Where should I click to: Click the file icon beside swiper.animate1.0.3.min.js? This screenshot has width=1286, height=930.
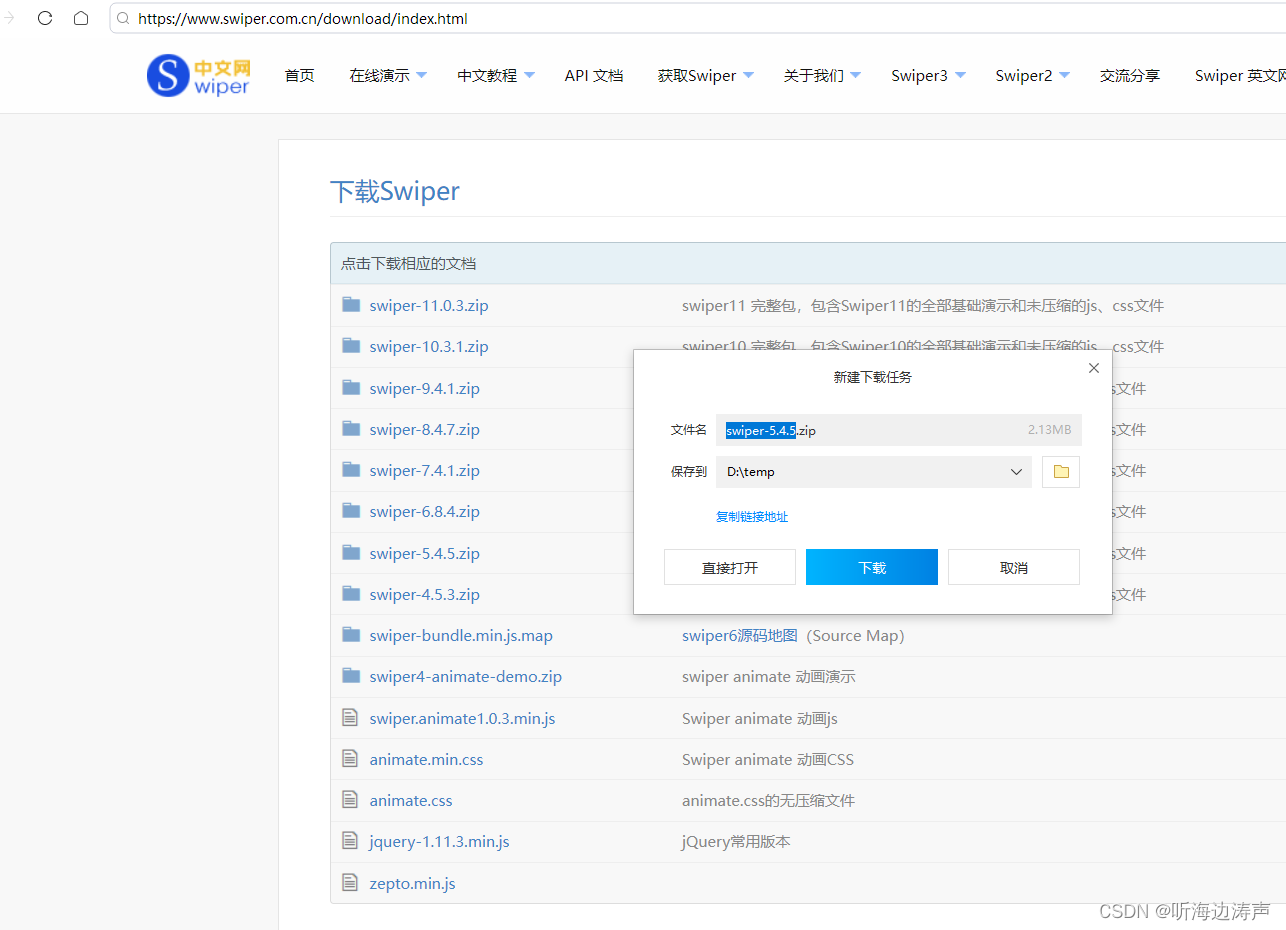[350, 718]
